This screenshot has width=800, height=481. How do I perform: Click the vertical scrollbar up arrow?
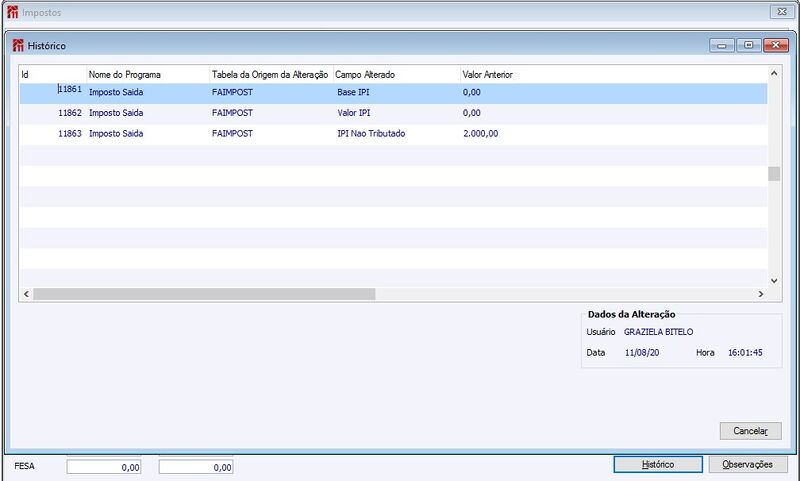(774, 73)
